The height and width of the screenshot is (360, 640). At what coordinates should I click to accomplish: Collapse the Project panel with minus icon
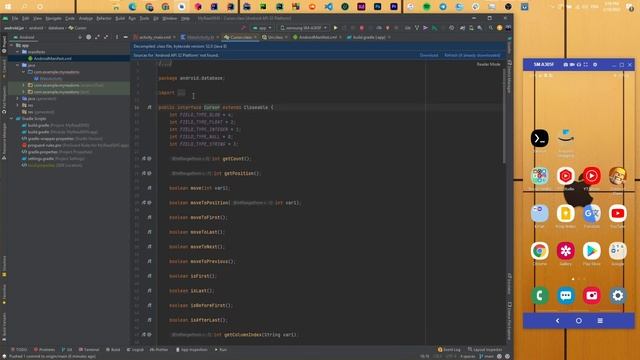point(125,37)
